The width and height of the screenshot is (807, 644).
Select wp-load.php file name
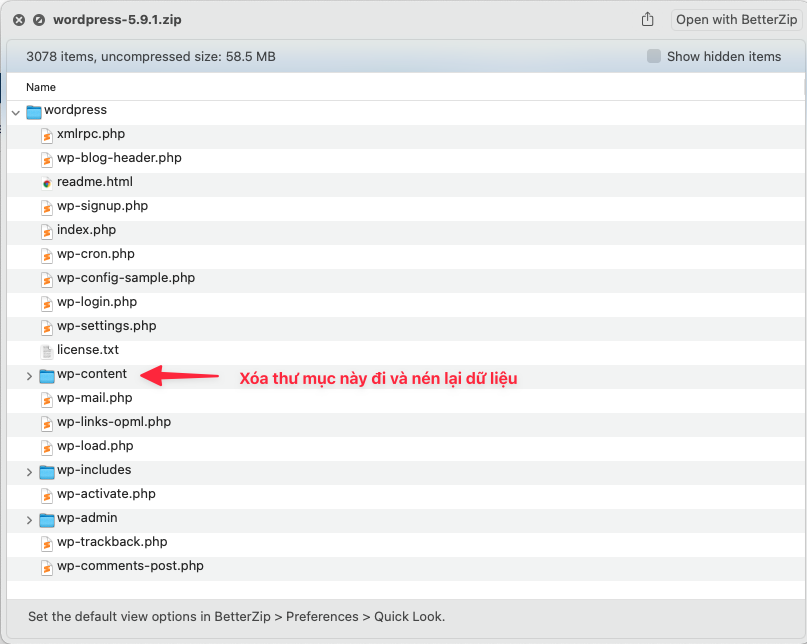[x=95, y=446]
